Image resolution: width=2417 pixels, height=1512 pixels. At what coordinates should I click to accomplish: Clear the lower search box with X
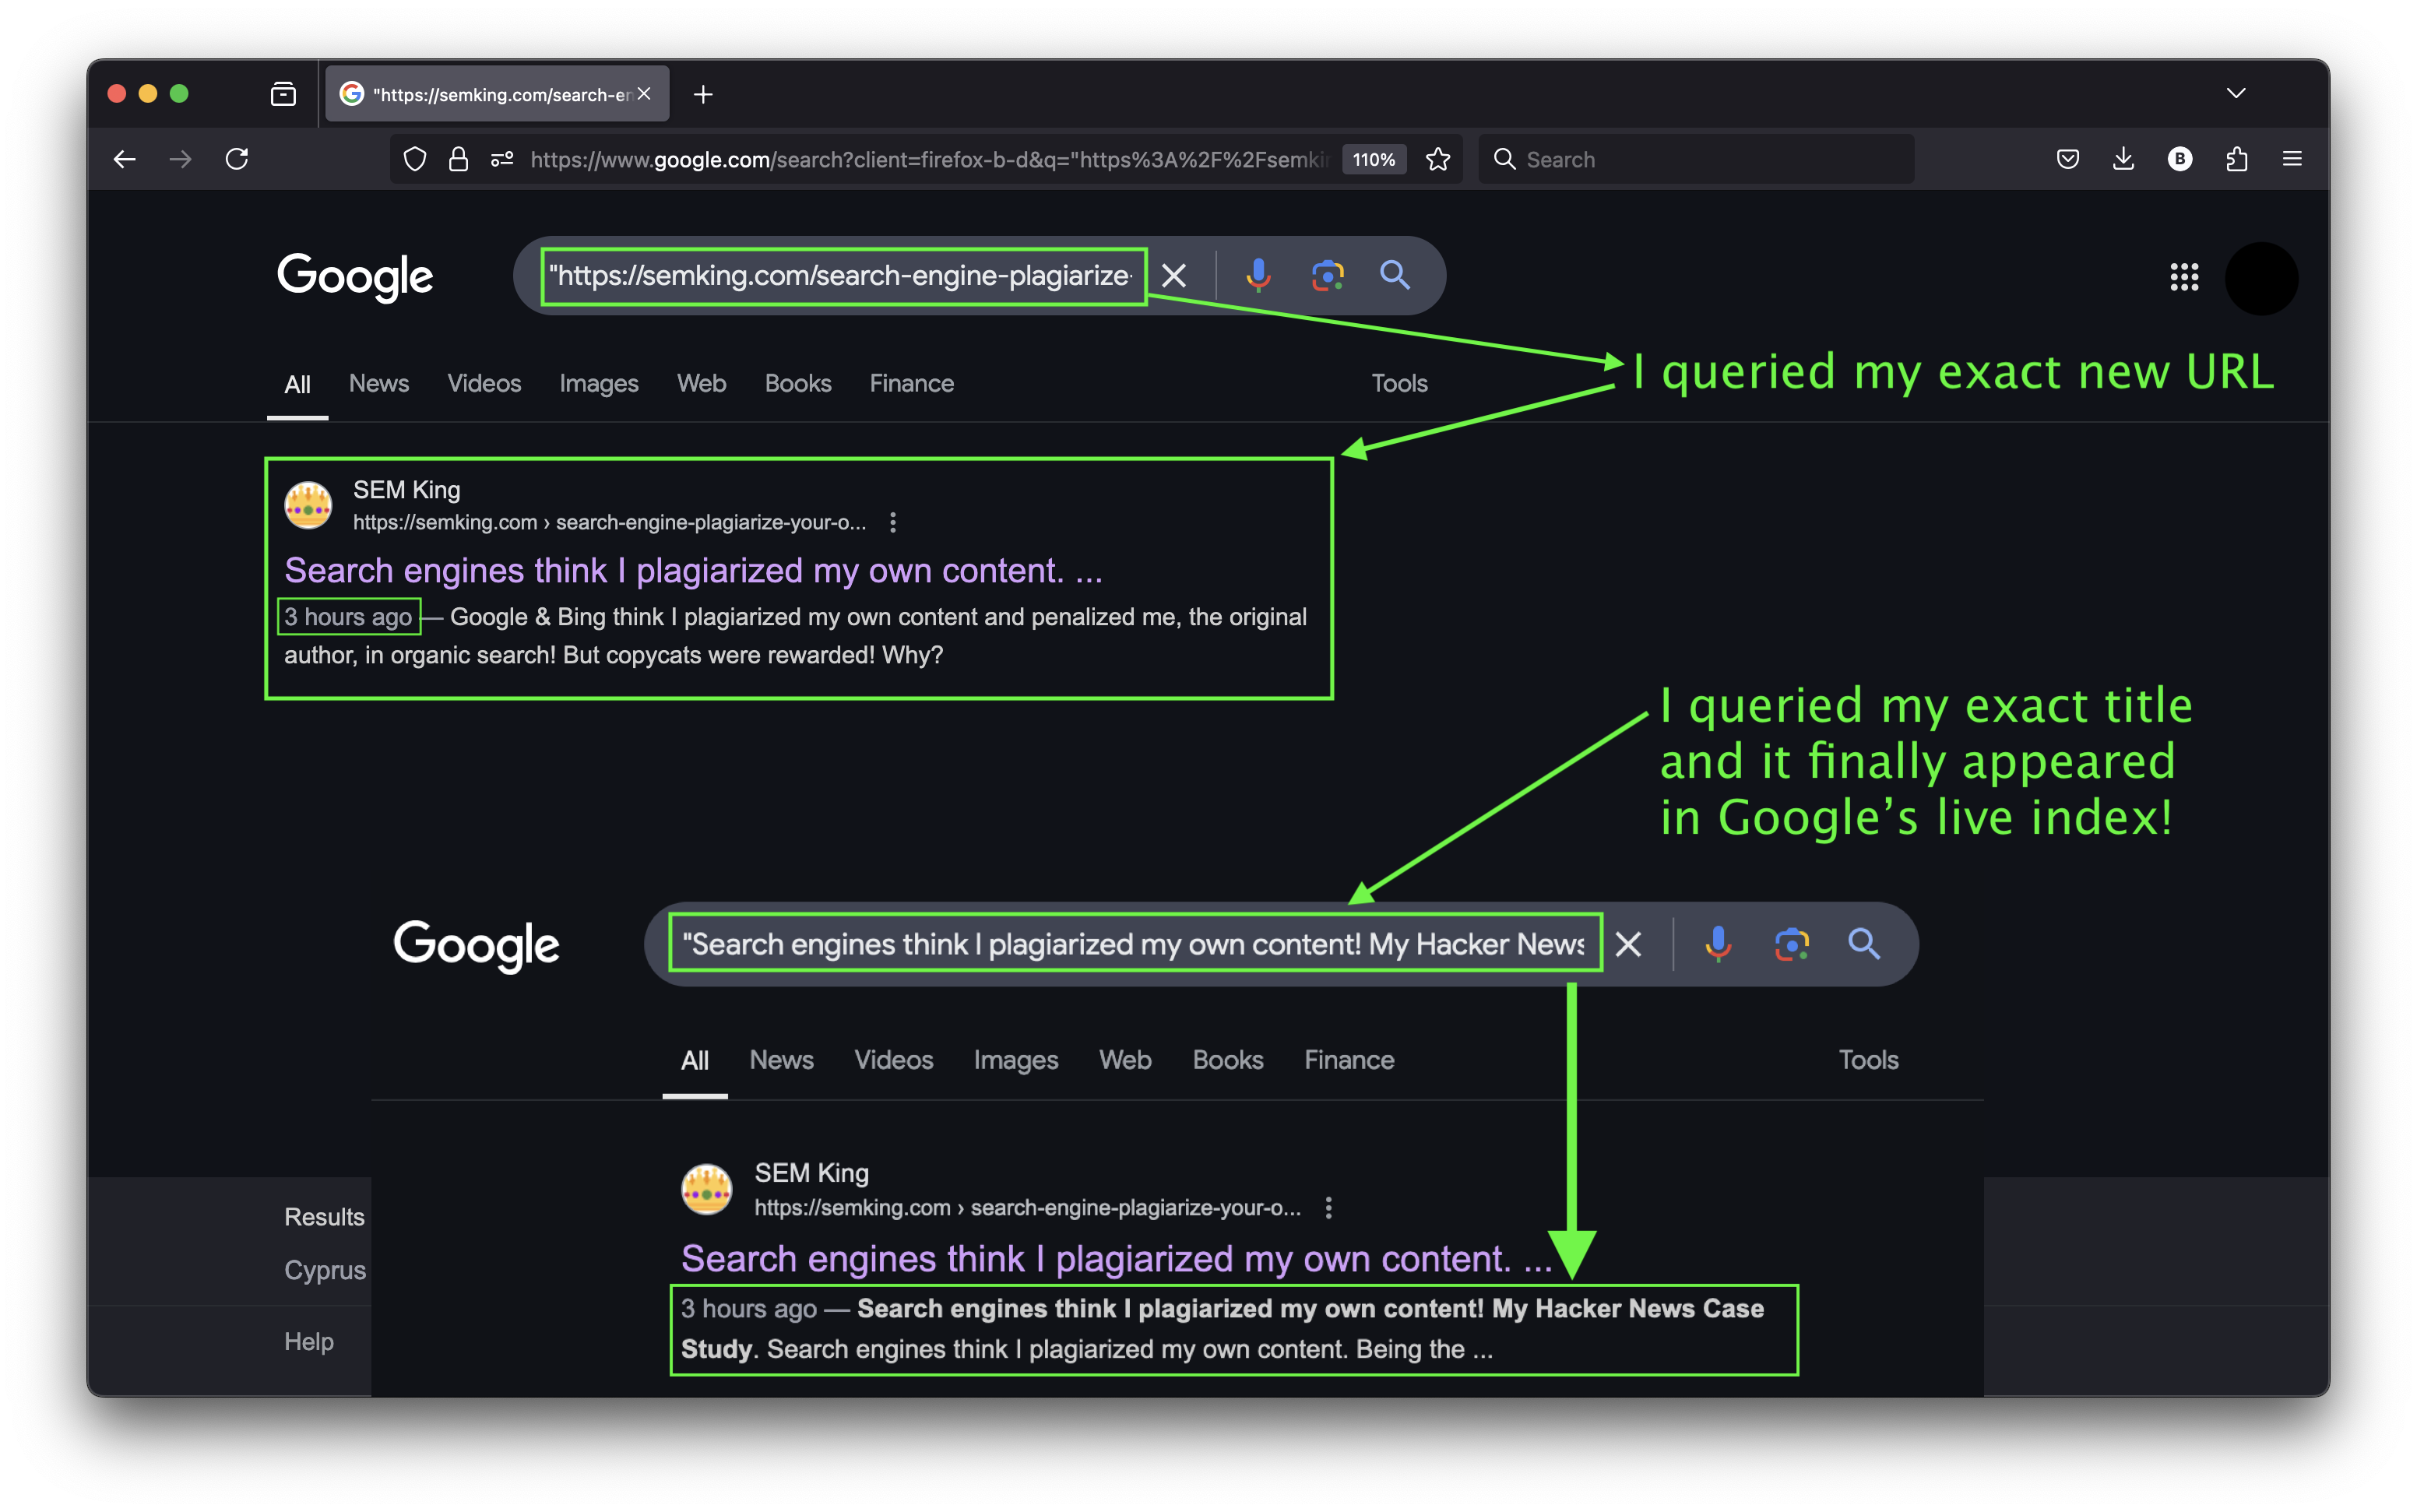(x=1628, y=944)
